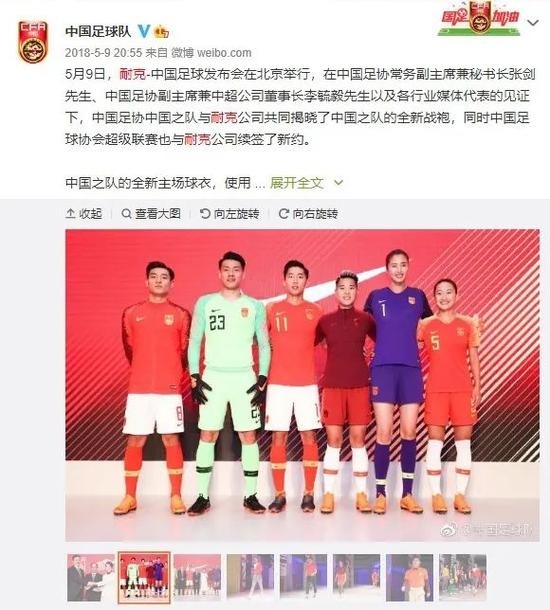This screenshot has width=550, height=610.
Task: Rotate the image left with 向左旋转
Action: [x=229, y=214]
